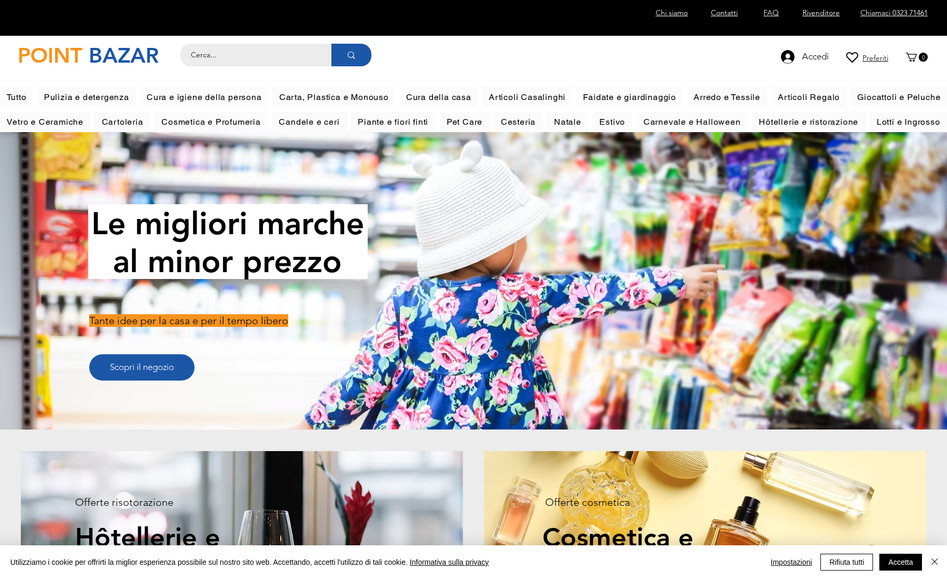Click the search magnifier icon
947x579 pixels.
pos(351,55)
